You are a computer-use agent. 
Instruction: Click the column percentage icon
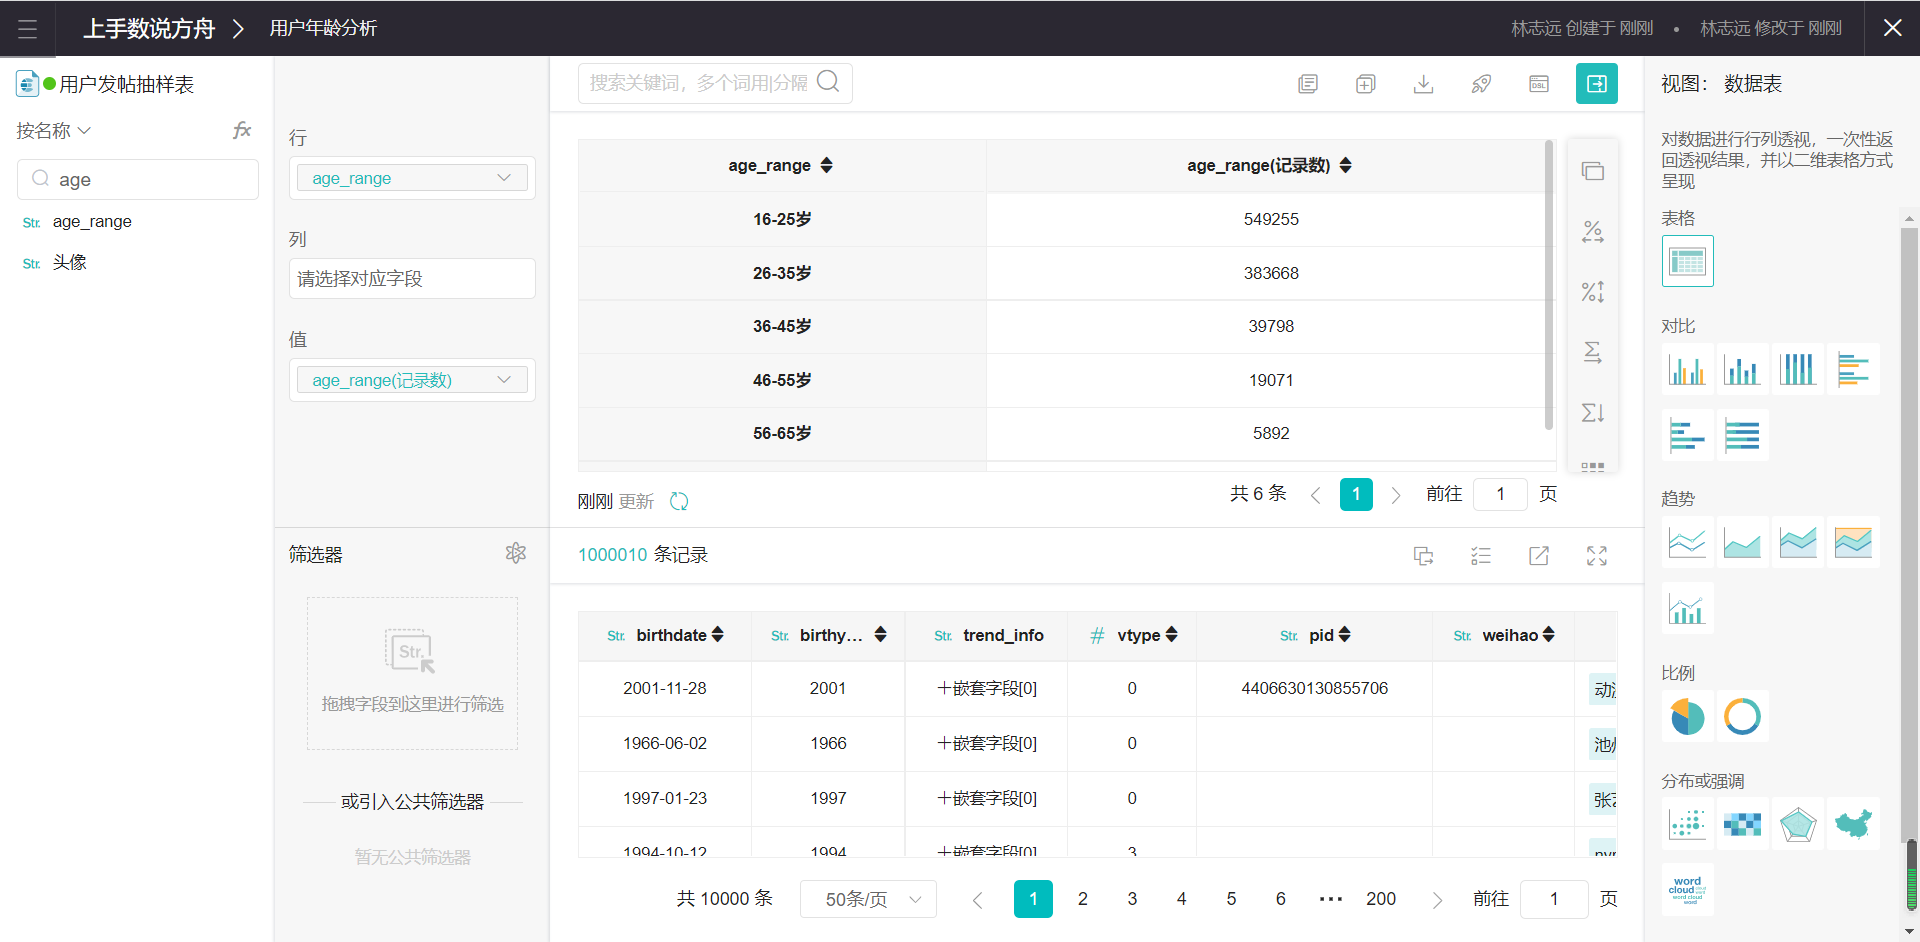(1593, 292)
